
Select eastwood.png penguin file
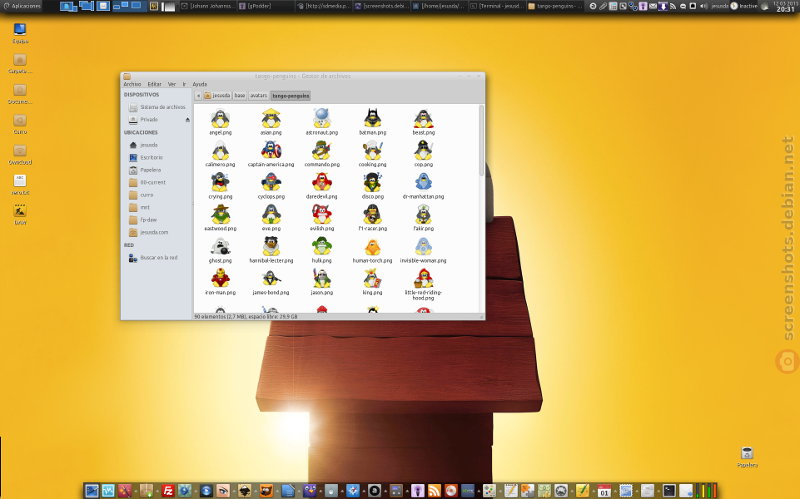220,219
